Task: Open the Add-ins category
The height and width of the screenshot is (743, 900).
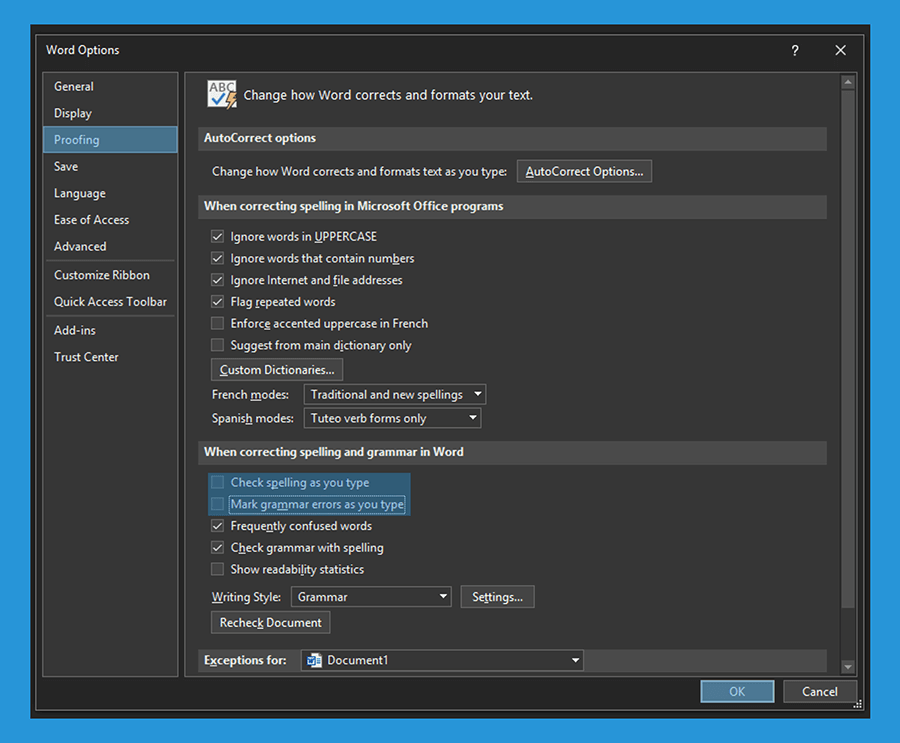Action: [x=110, y=330]
